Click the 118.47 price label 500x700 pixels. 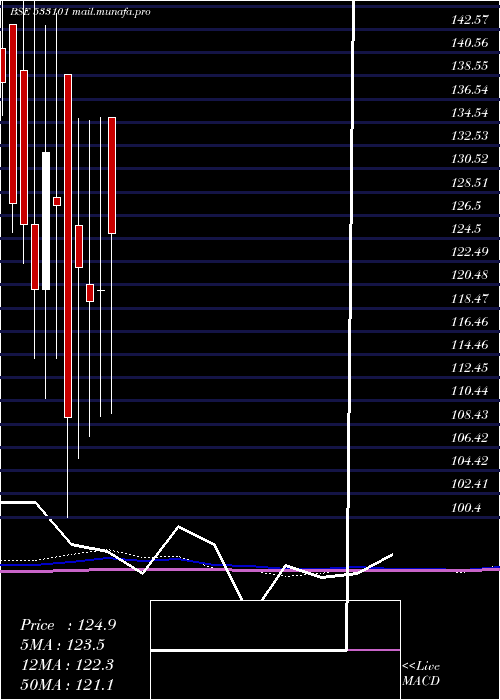[469, 298]
